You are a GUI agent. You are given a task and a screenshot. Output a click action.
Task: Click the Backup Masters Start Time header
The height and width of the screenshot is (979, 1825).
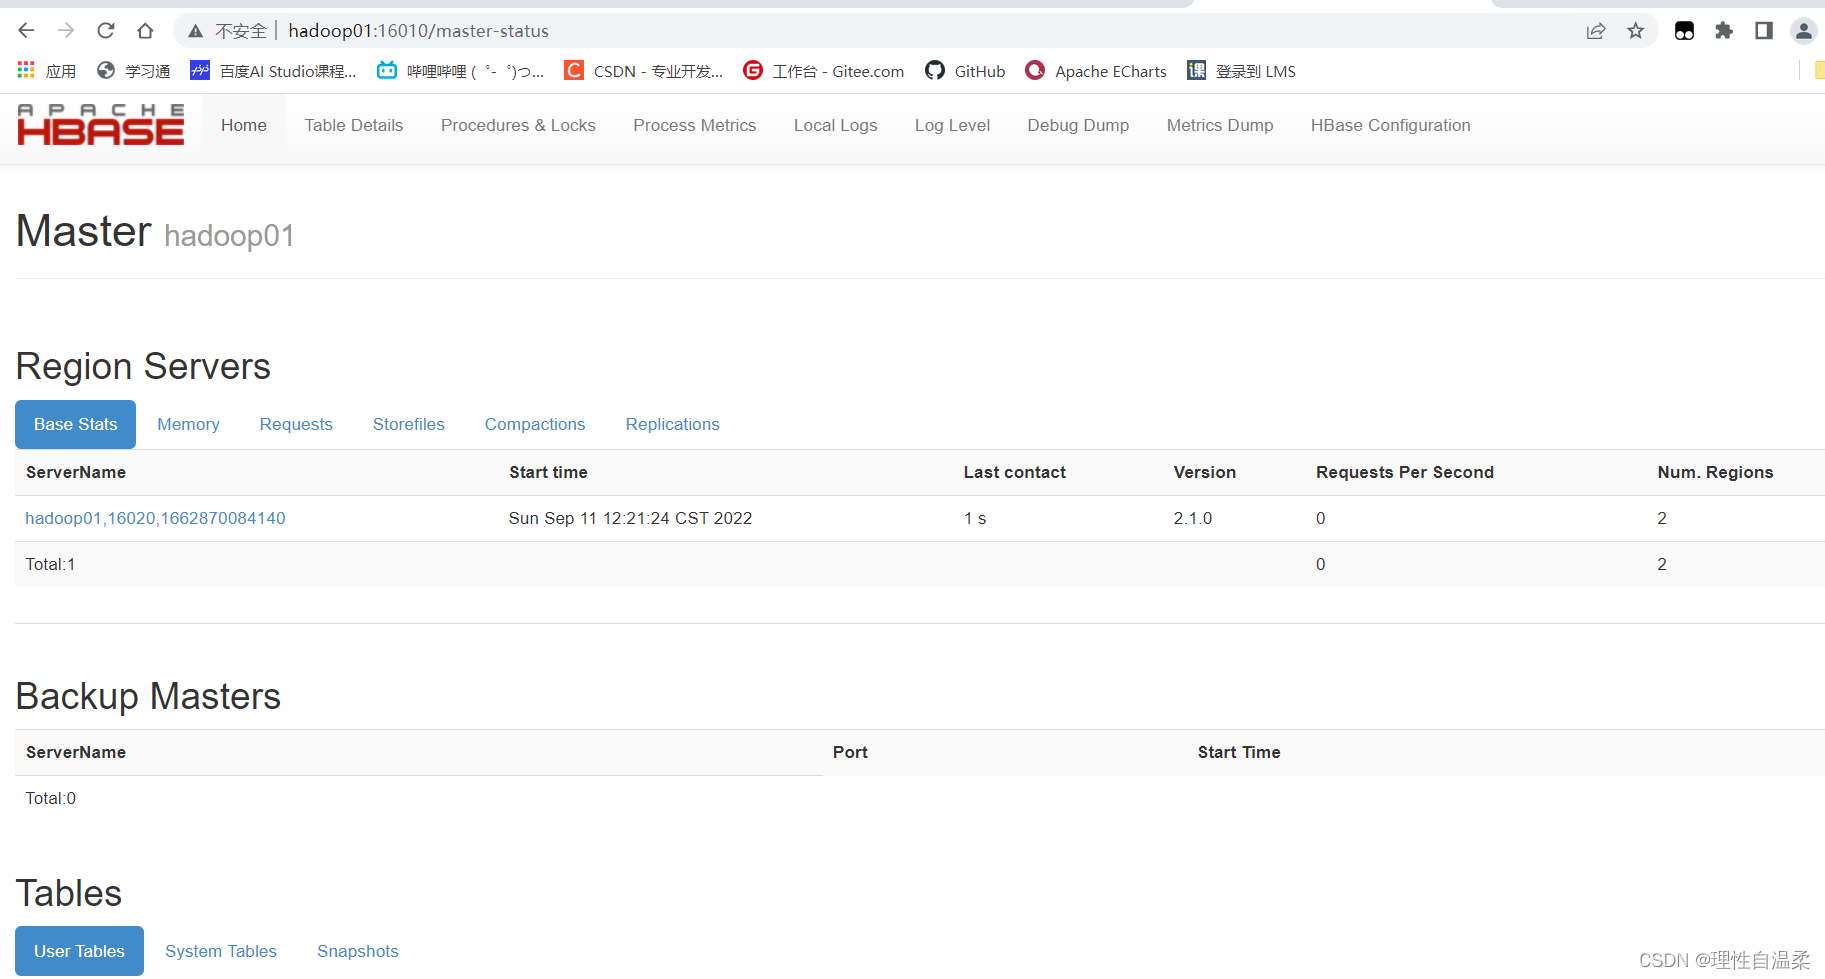coord(1239,752)
